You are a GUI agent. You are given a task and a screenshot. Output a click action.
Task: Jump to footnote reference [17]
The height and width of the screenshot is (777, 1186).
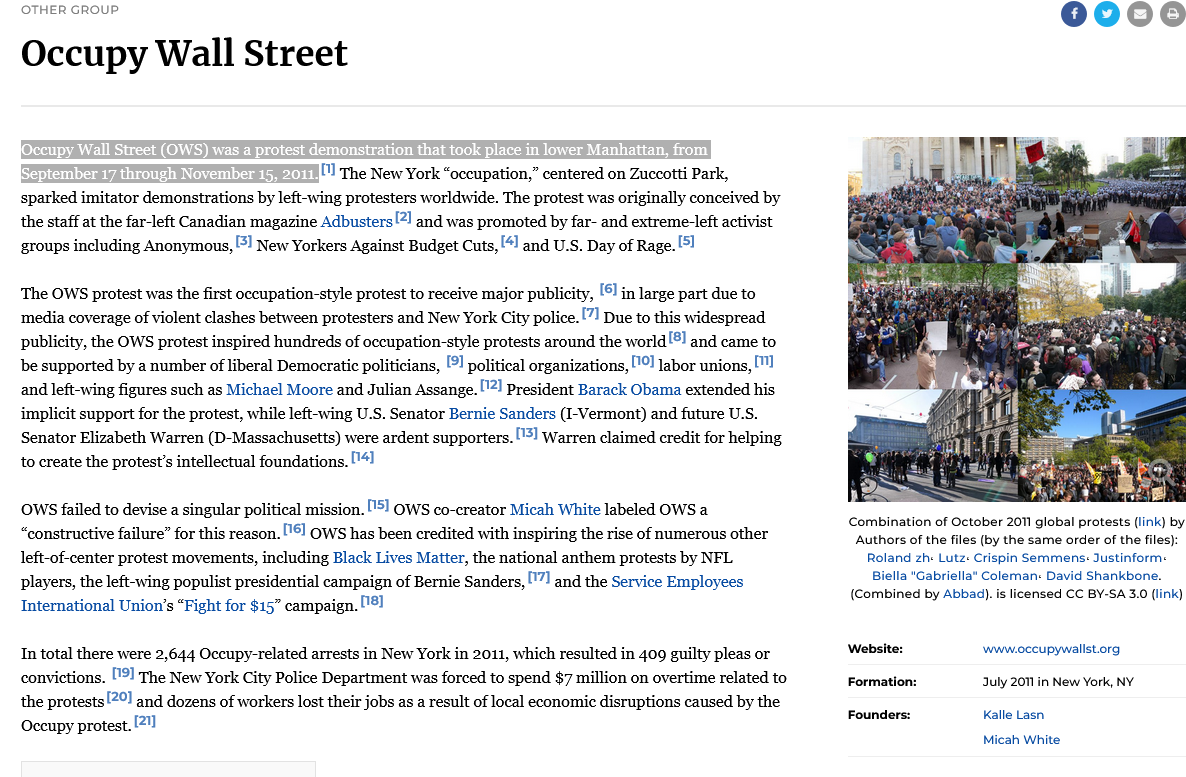539,578
